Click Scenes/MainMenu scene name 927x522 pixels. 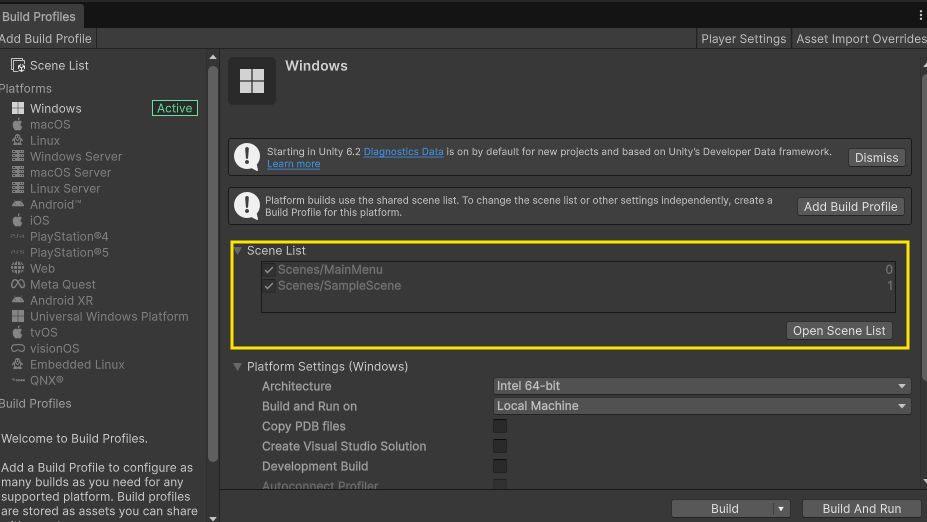click(330, 270)
